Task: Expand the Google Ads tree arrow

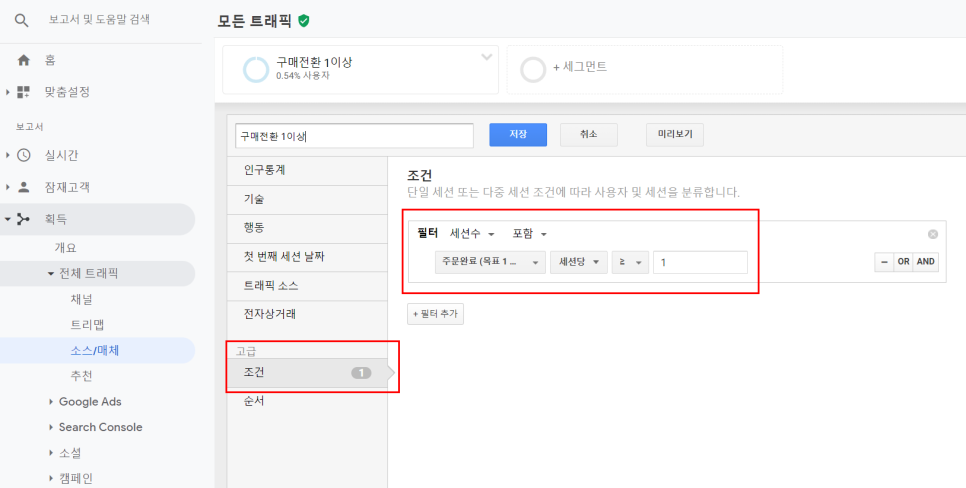Action: [51, 402]
